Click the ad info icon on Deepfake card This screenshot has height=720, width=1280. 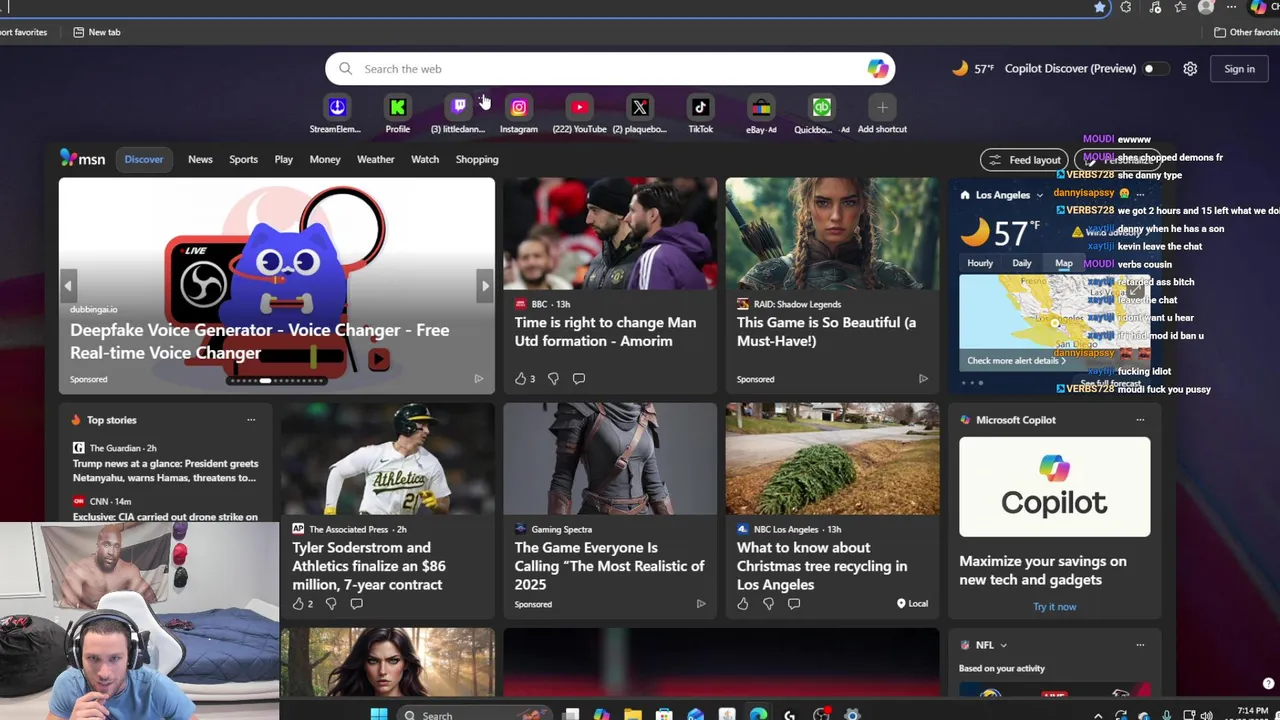[478, 379]
